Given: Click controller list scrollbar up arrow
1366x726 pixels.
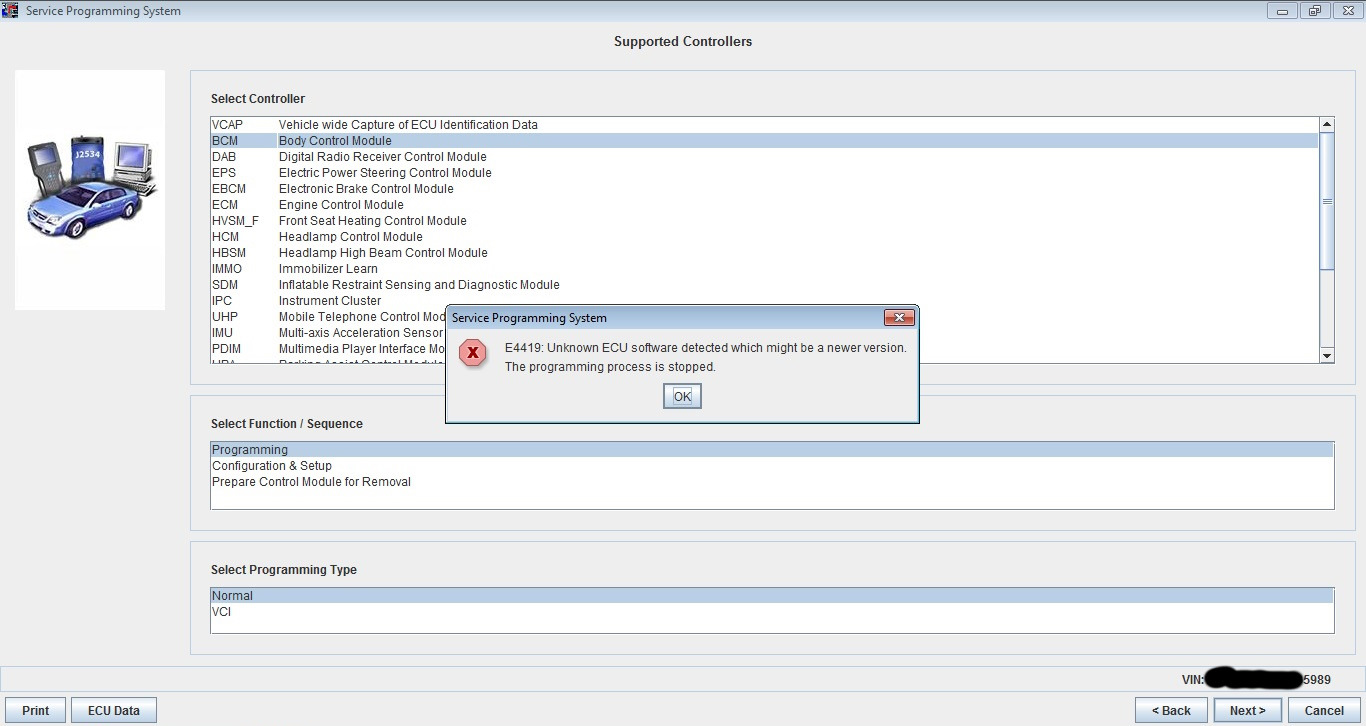Looking at the screenshot, I should tap(1327, 125).
